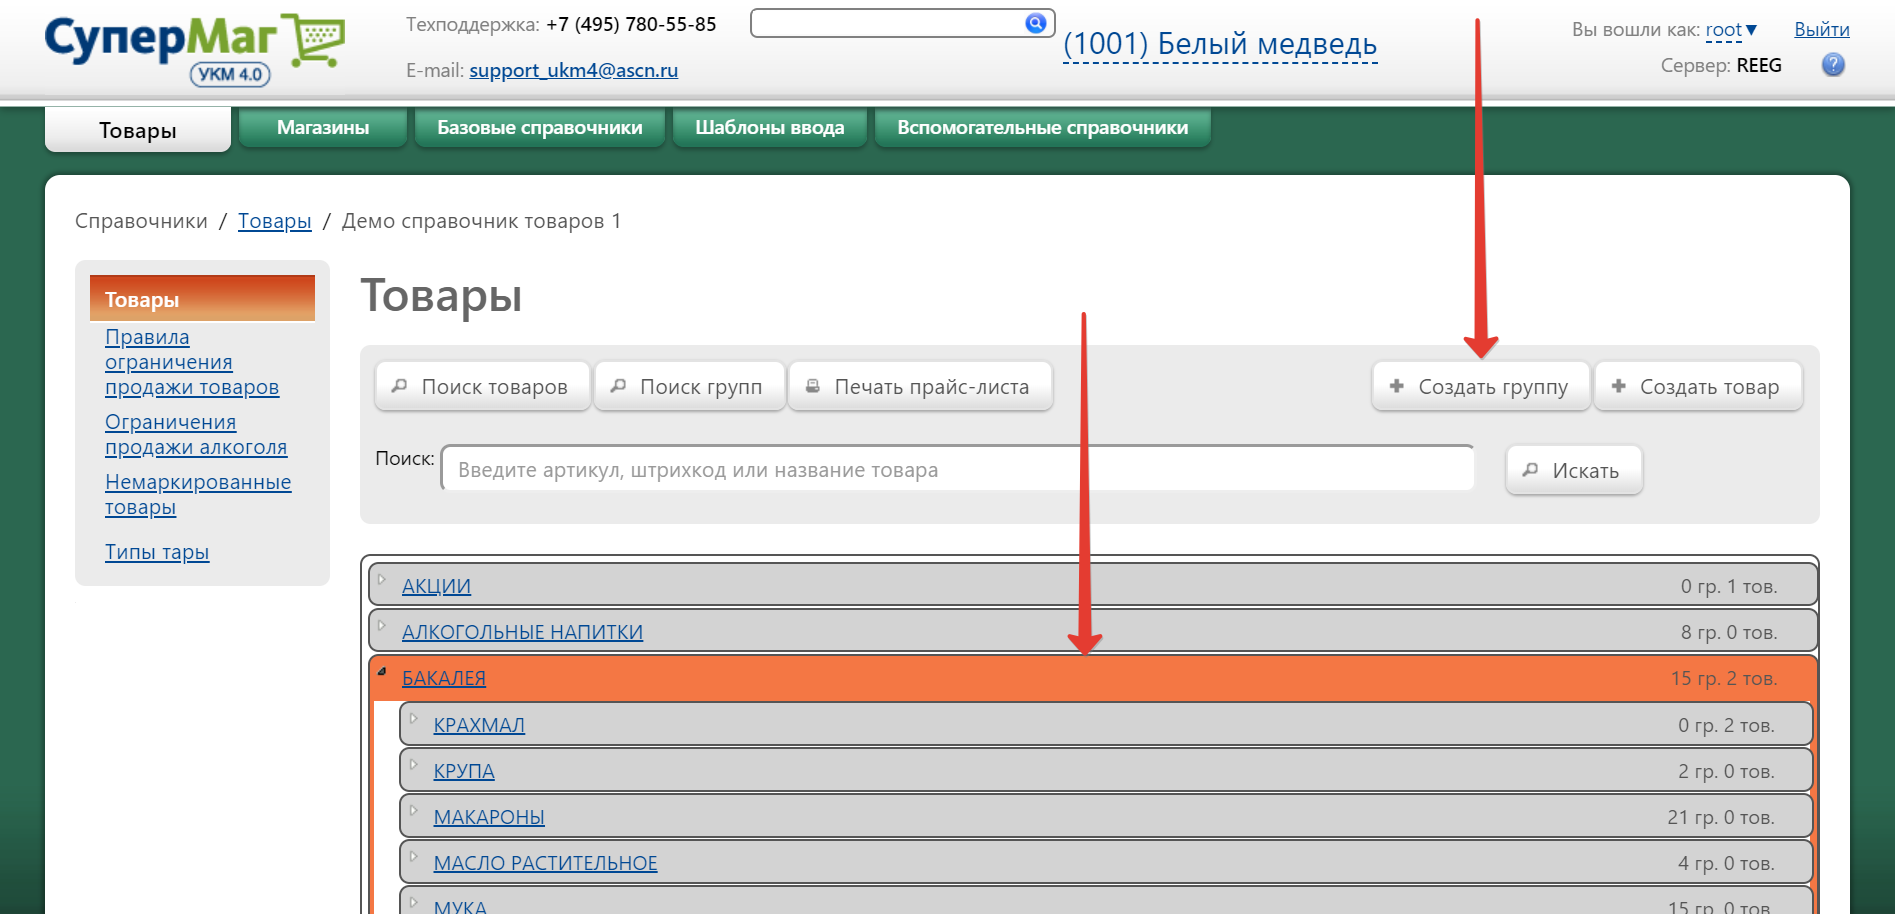
Task: Collapse the БАКАЛЕЯ group triangle
Action: 382,671
